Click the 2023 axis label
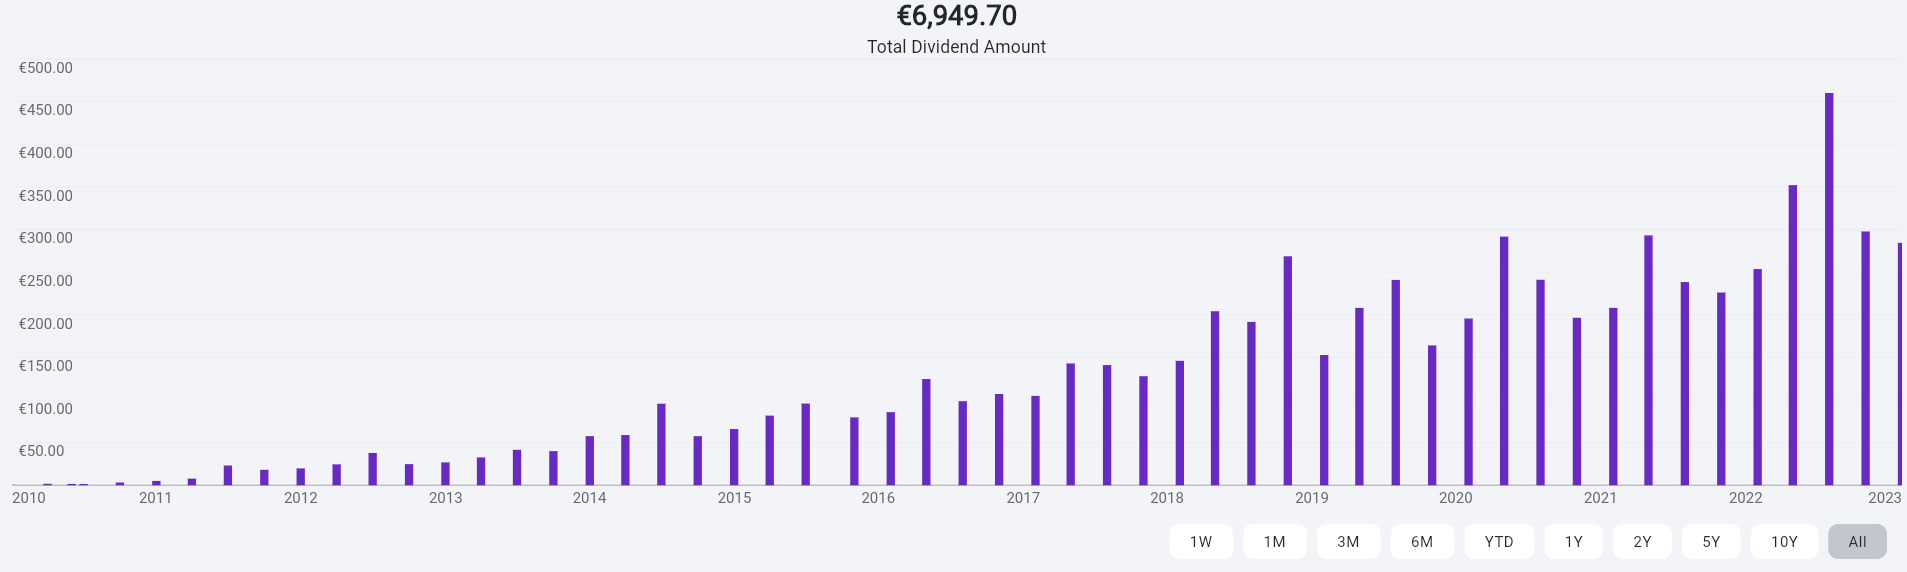The image size is (1907, 572). [1884, 498]
